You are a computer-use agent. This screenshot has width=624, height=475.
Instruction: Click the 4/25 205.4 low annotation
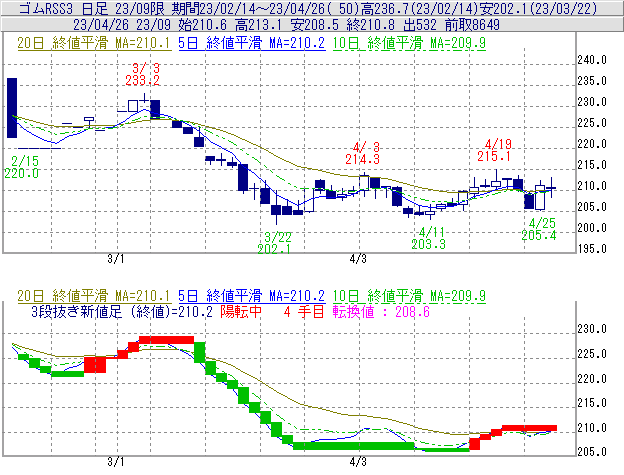tap(539, 229)
